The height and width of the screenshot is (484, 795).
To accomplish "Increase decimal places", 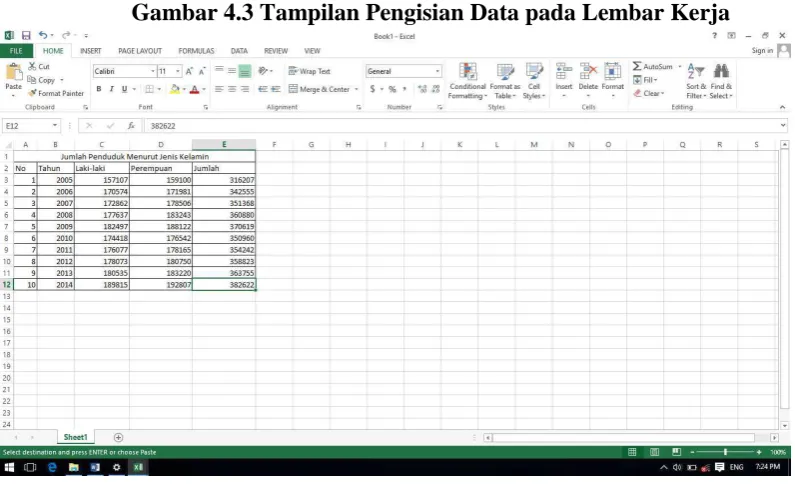I will click(422, 89).
